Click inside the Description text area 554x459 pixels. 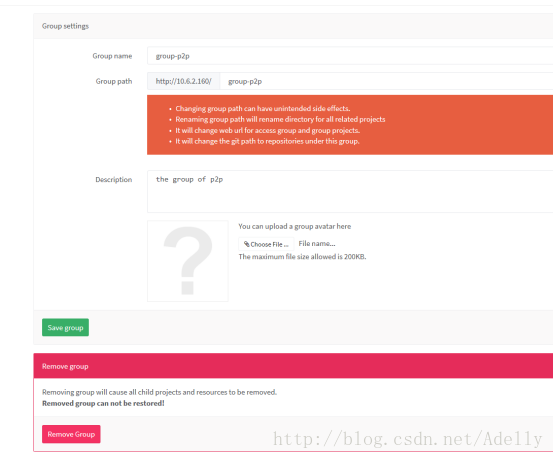[x=350, y=191]
